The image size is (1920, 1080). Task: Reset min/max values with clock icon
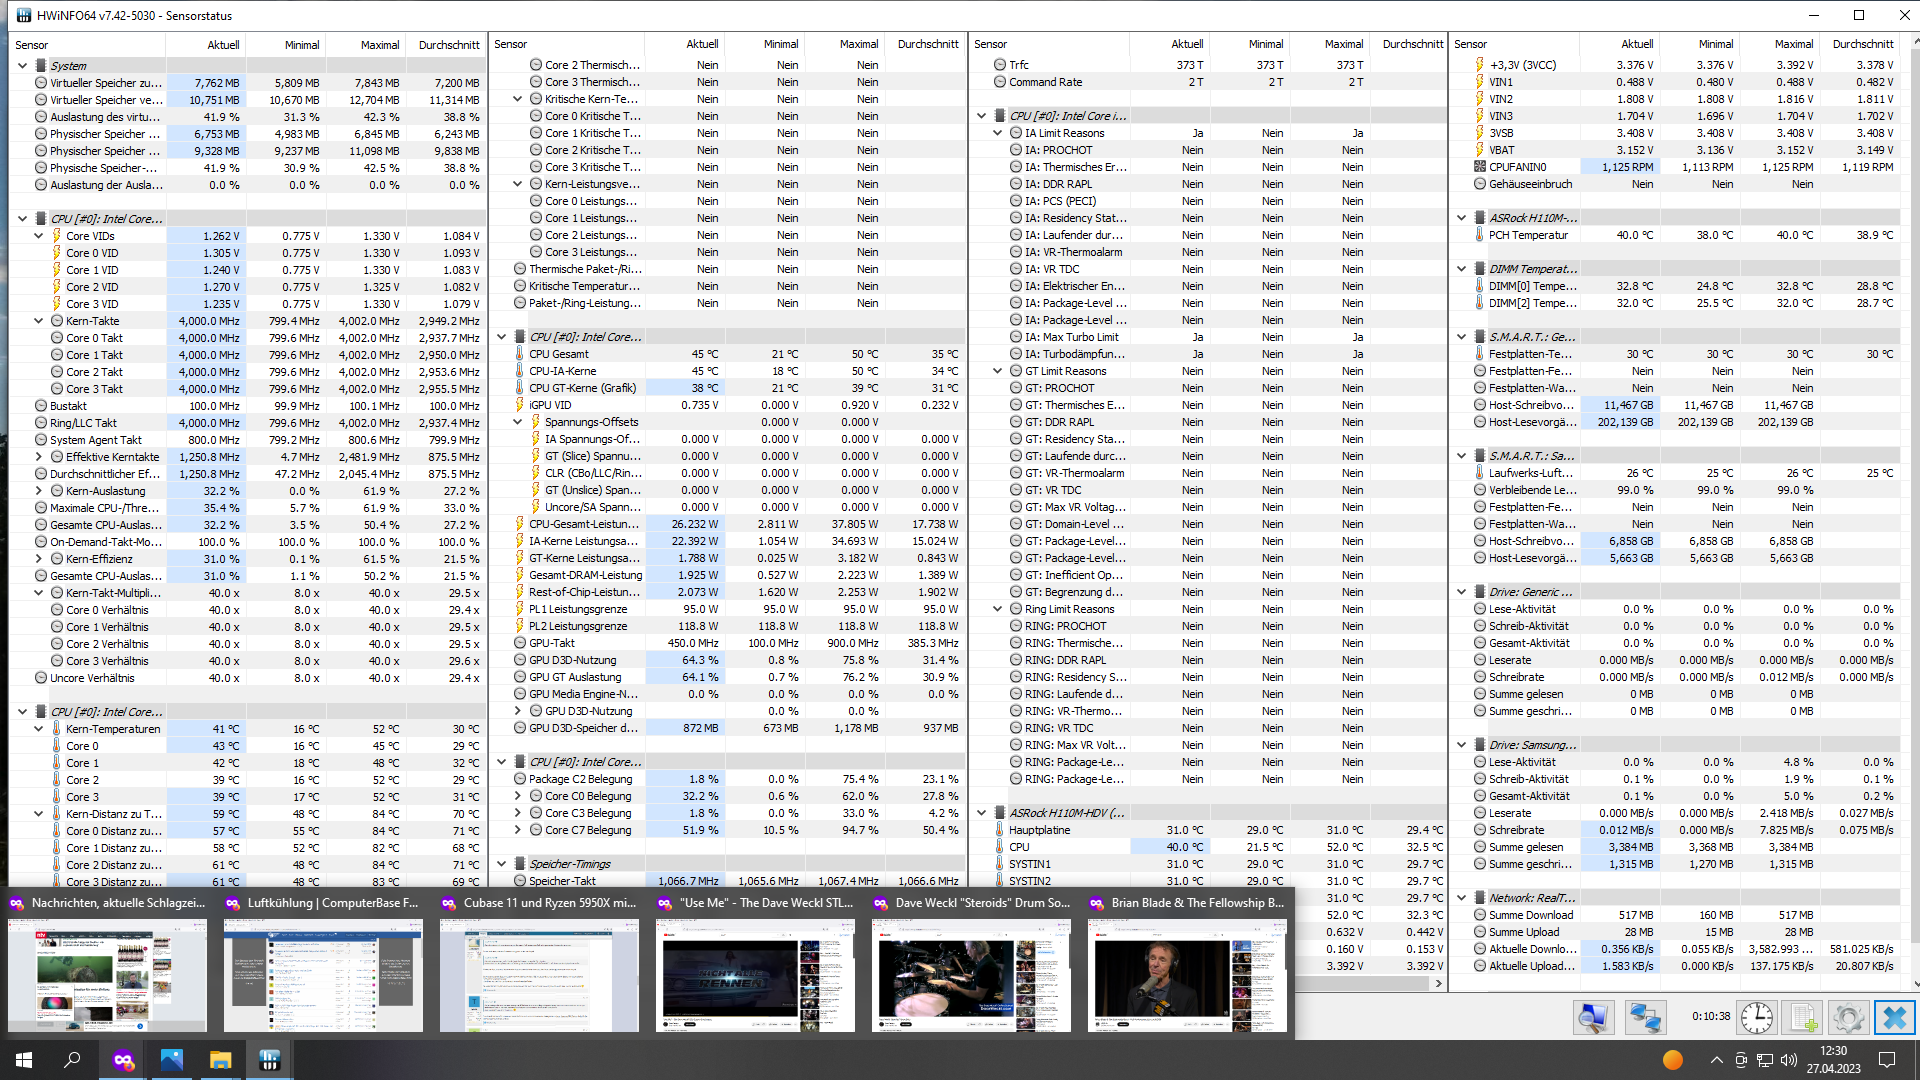click(x=1756, y=1018)
